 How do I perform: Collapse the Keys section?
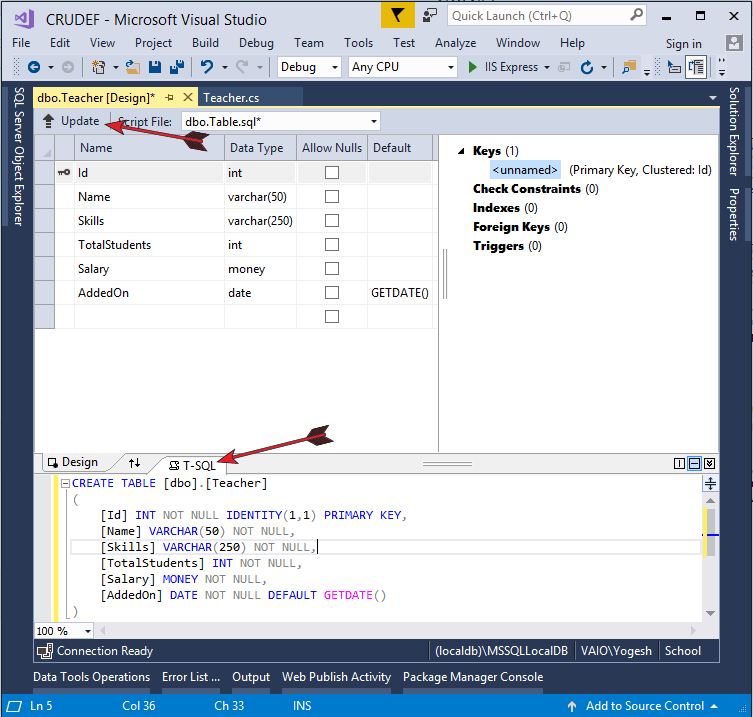461,151
